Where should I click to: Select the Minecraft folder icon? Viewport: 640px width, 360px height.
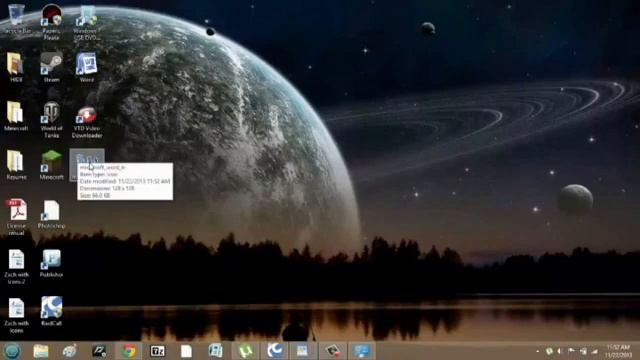click(16, 116)
